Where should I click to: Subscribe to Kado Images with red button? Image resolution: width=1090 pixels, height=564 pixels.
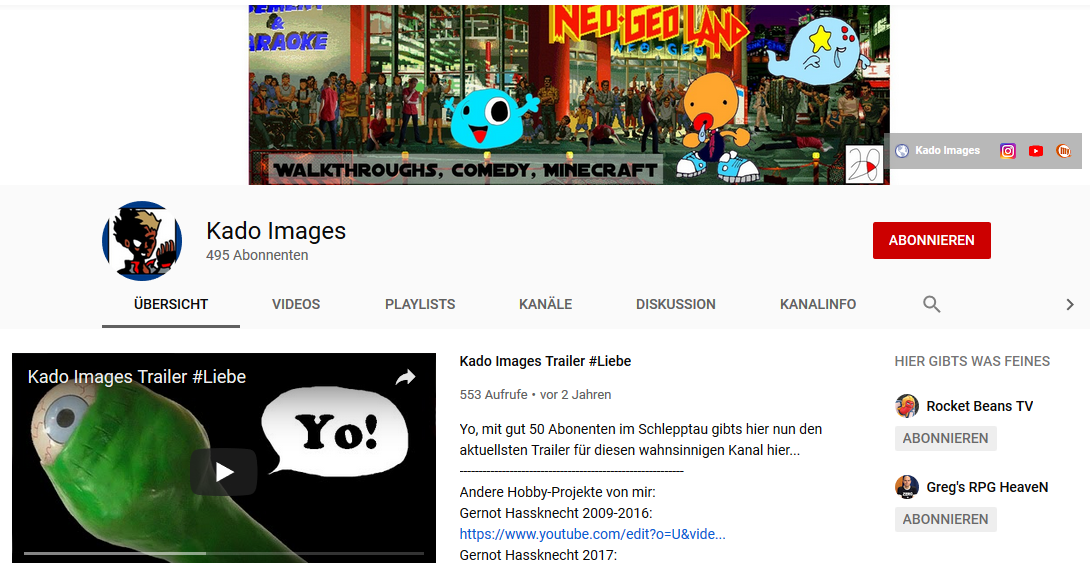932,241
